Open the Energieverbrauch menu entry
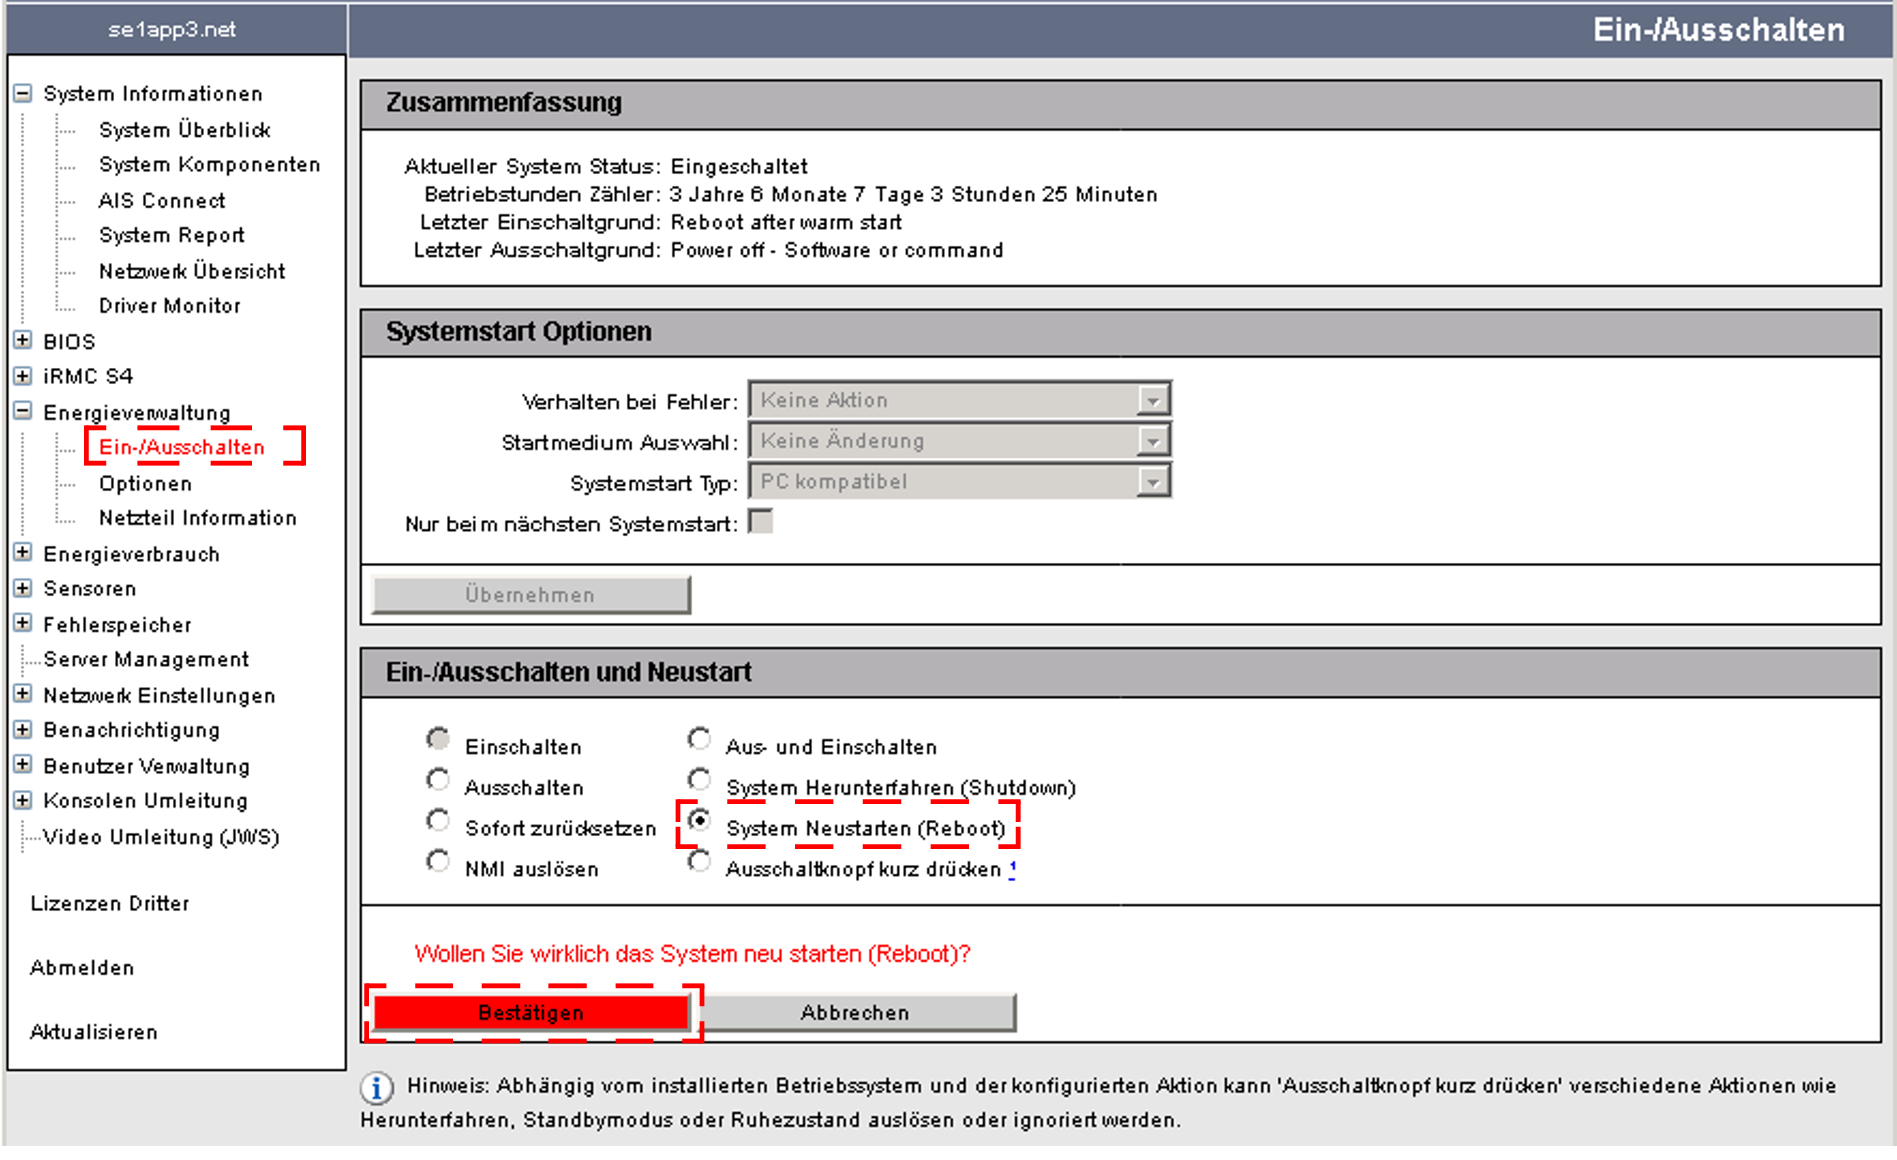This screenshot has height=1160, width=1897. click(131, 554)
